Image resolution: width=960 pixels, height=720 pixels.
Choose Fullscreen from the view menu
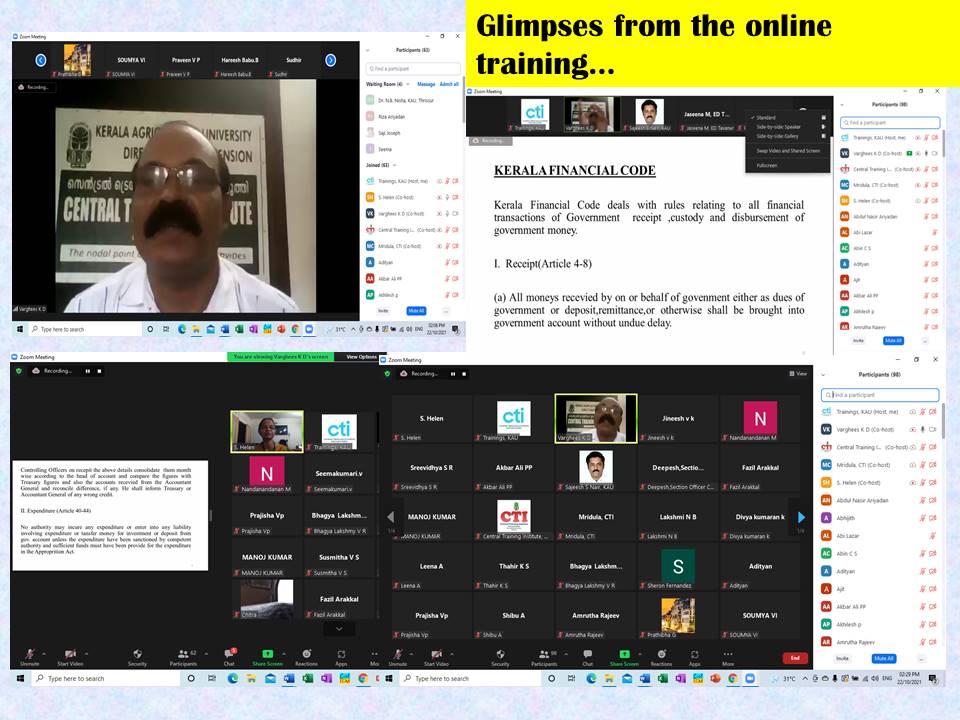click(x=787, y=165)
